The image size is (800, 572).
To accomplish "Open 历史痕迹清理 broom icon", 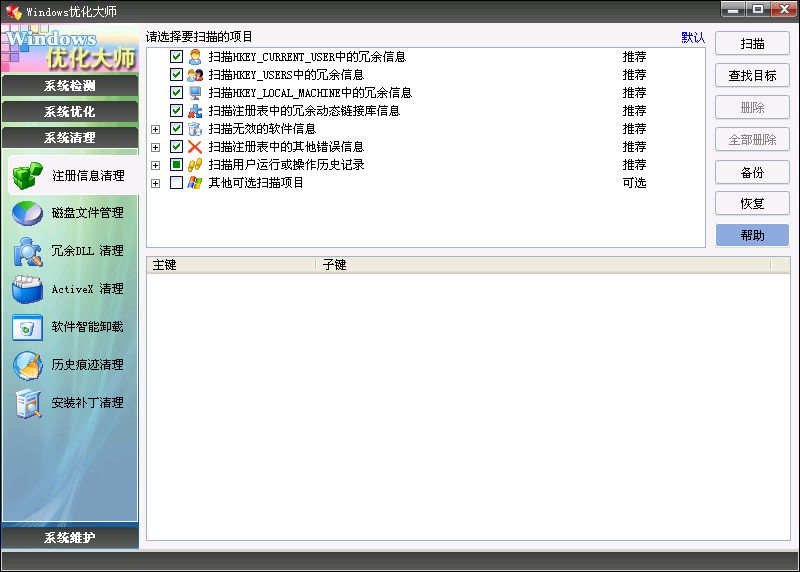I will pos(27,365).
